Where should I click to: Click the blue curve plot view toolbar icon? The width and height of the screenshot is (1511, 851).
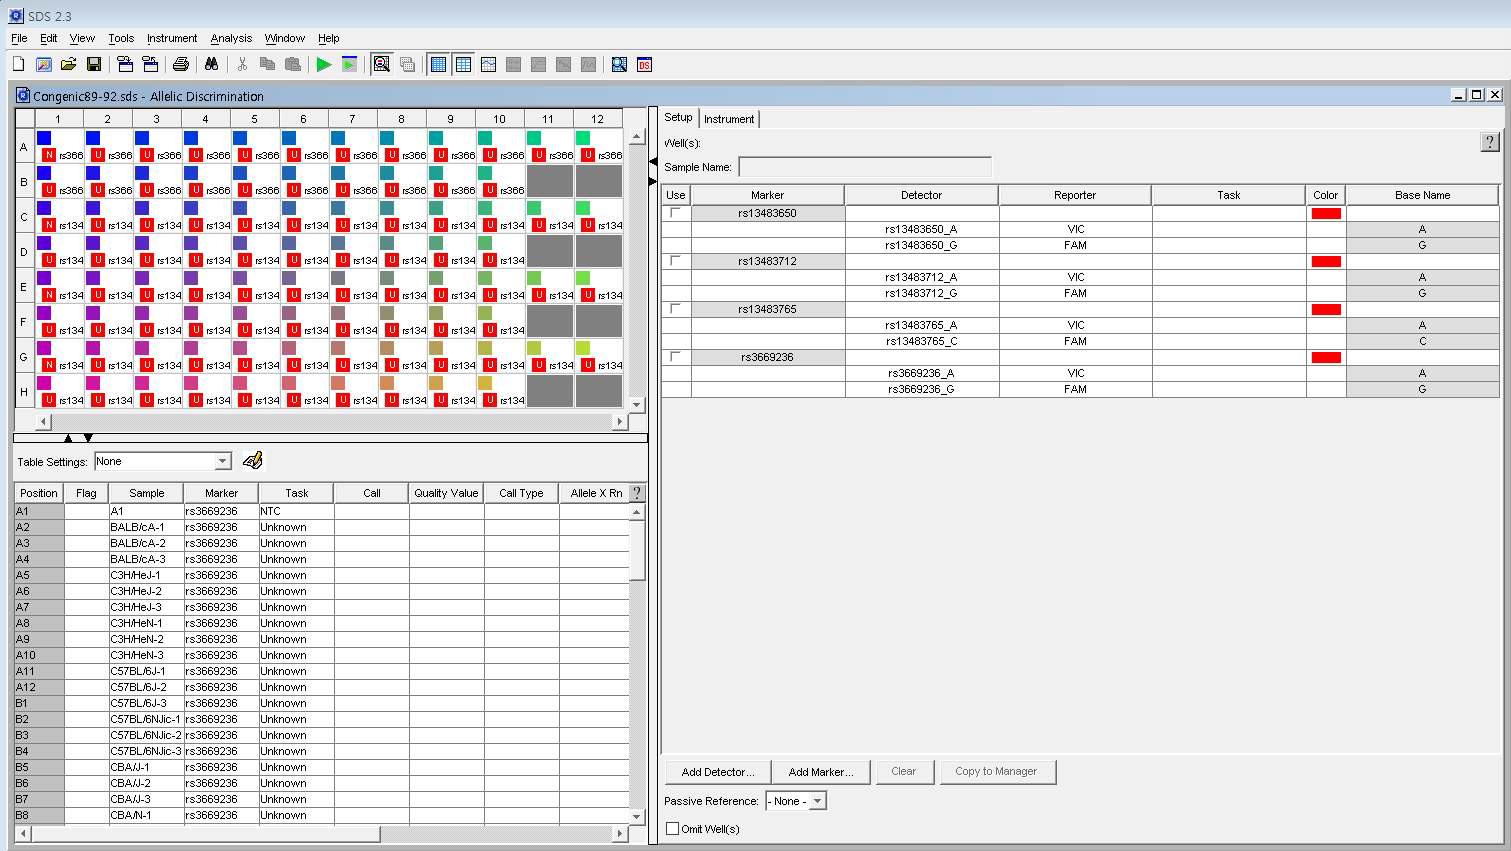click(488, 64)
